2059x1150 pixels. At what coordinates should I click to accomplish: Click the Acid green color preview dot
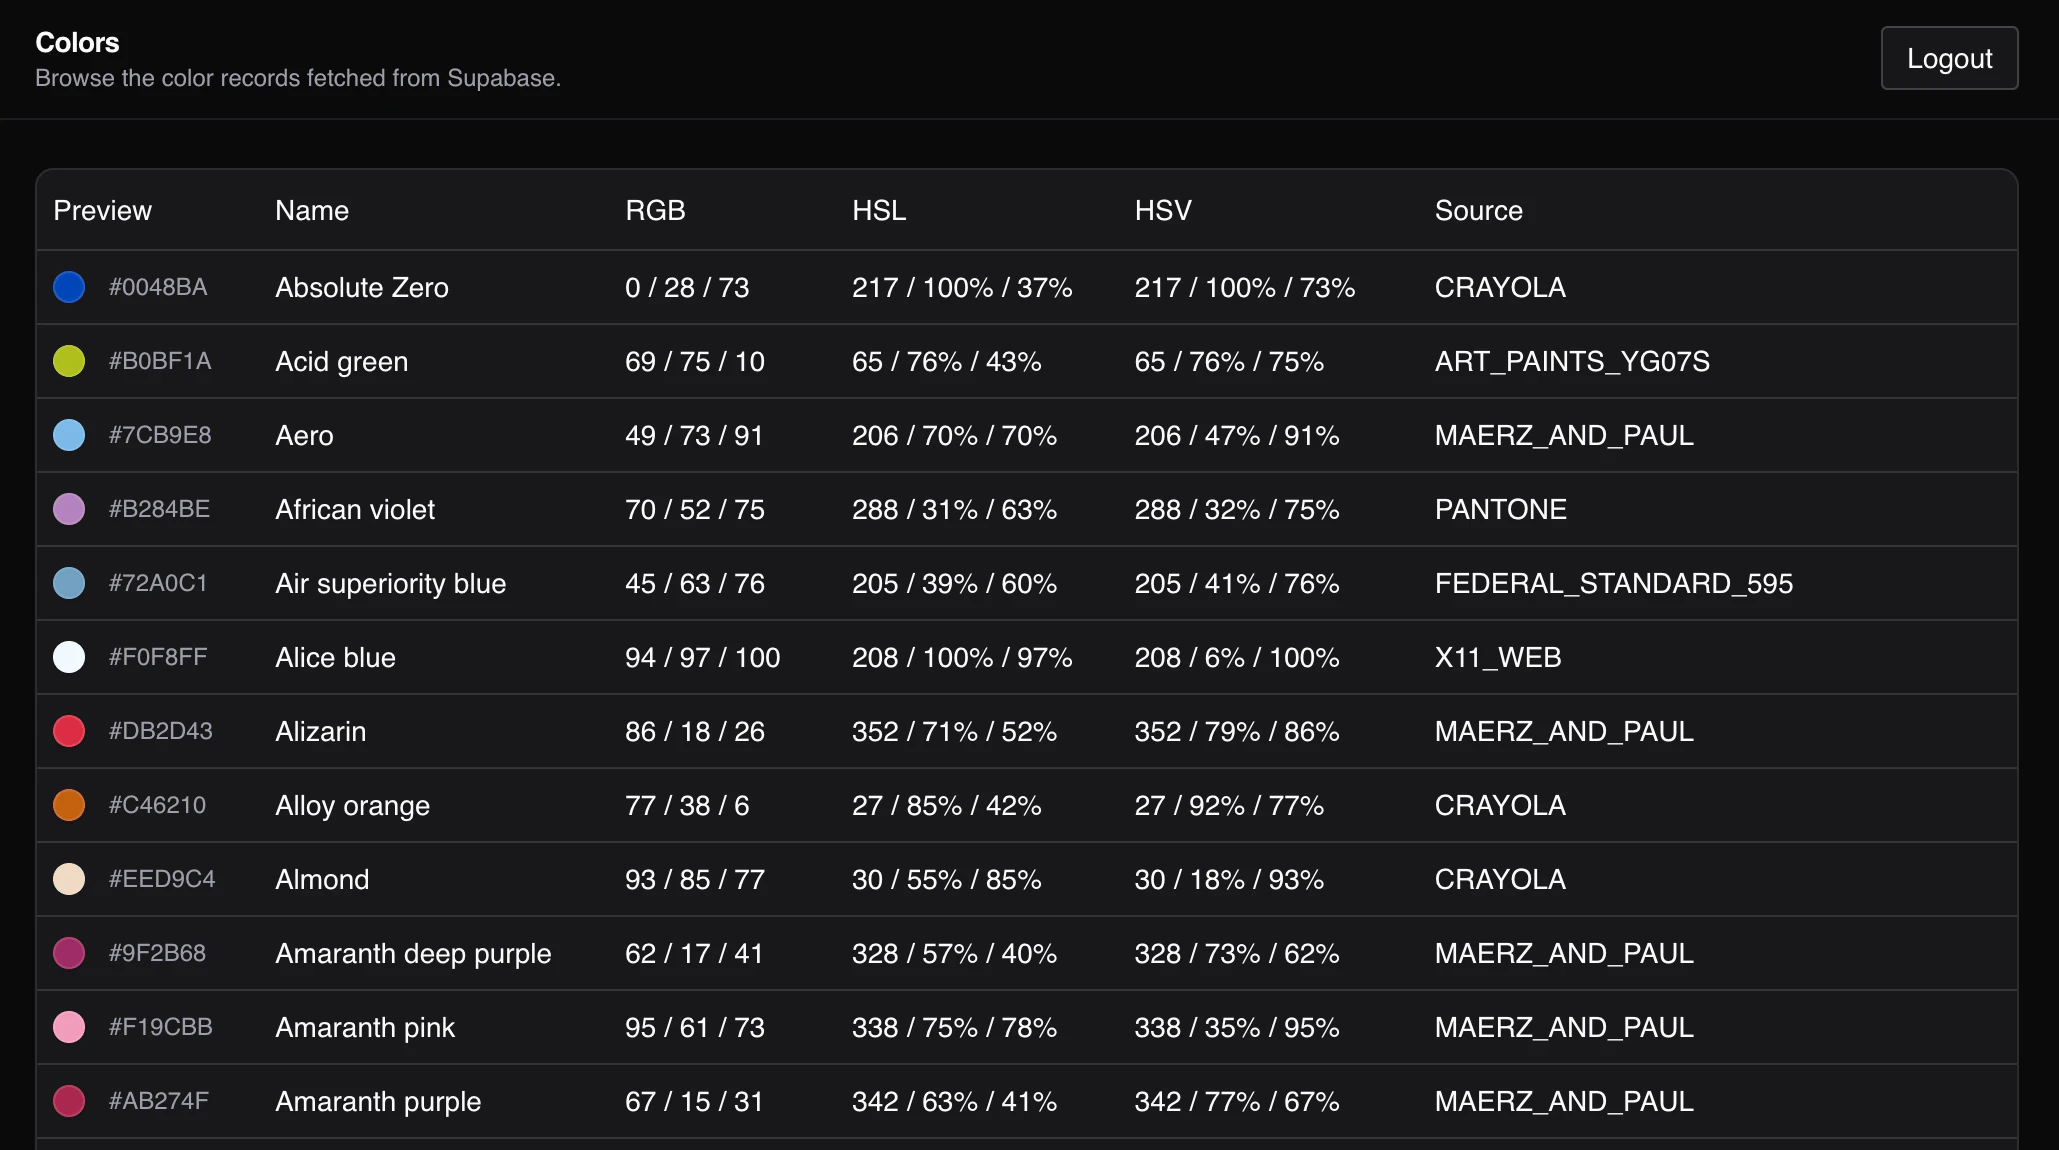pyautogui.click(x=69, y=361)
